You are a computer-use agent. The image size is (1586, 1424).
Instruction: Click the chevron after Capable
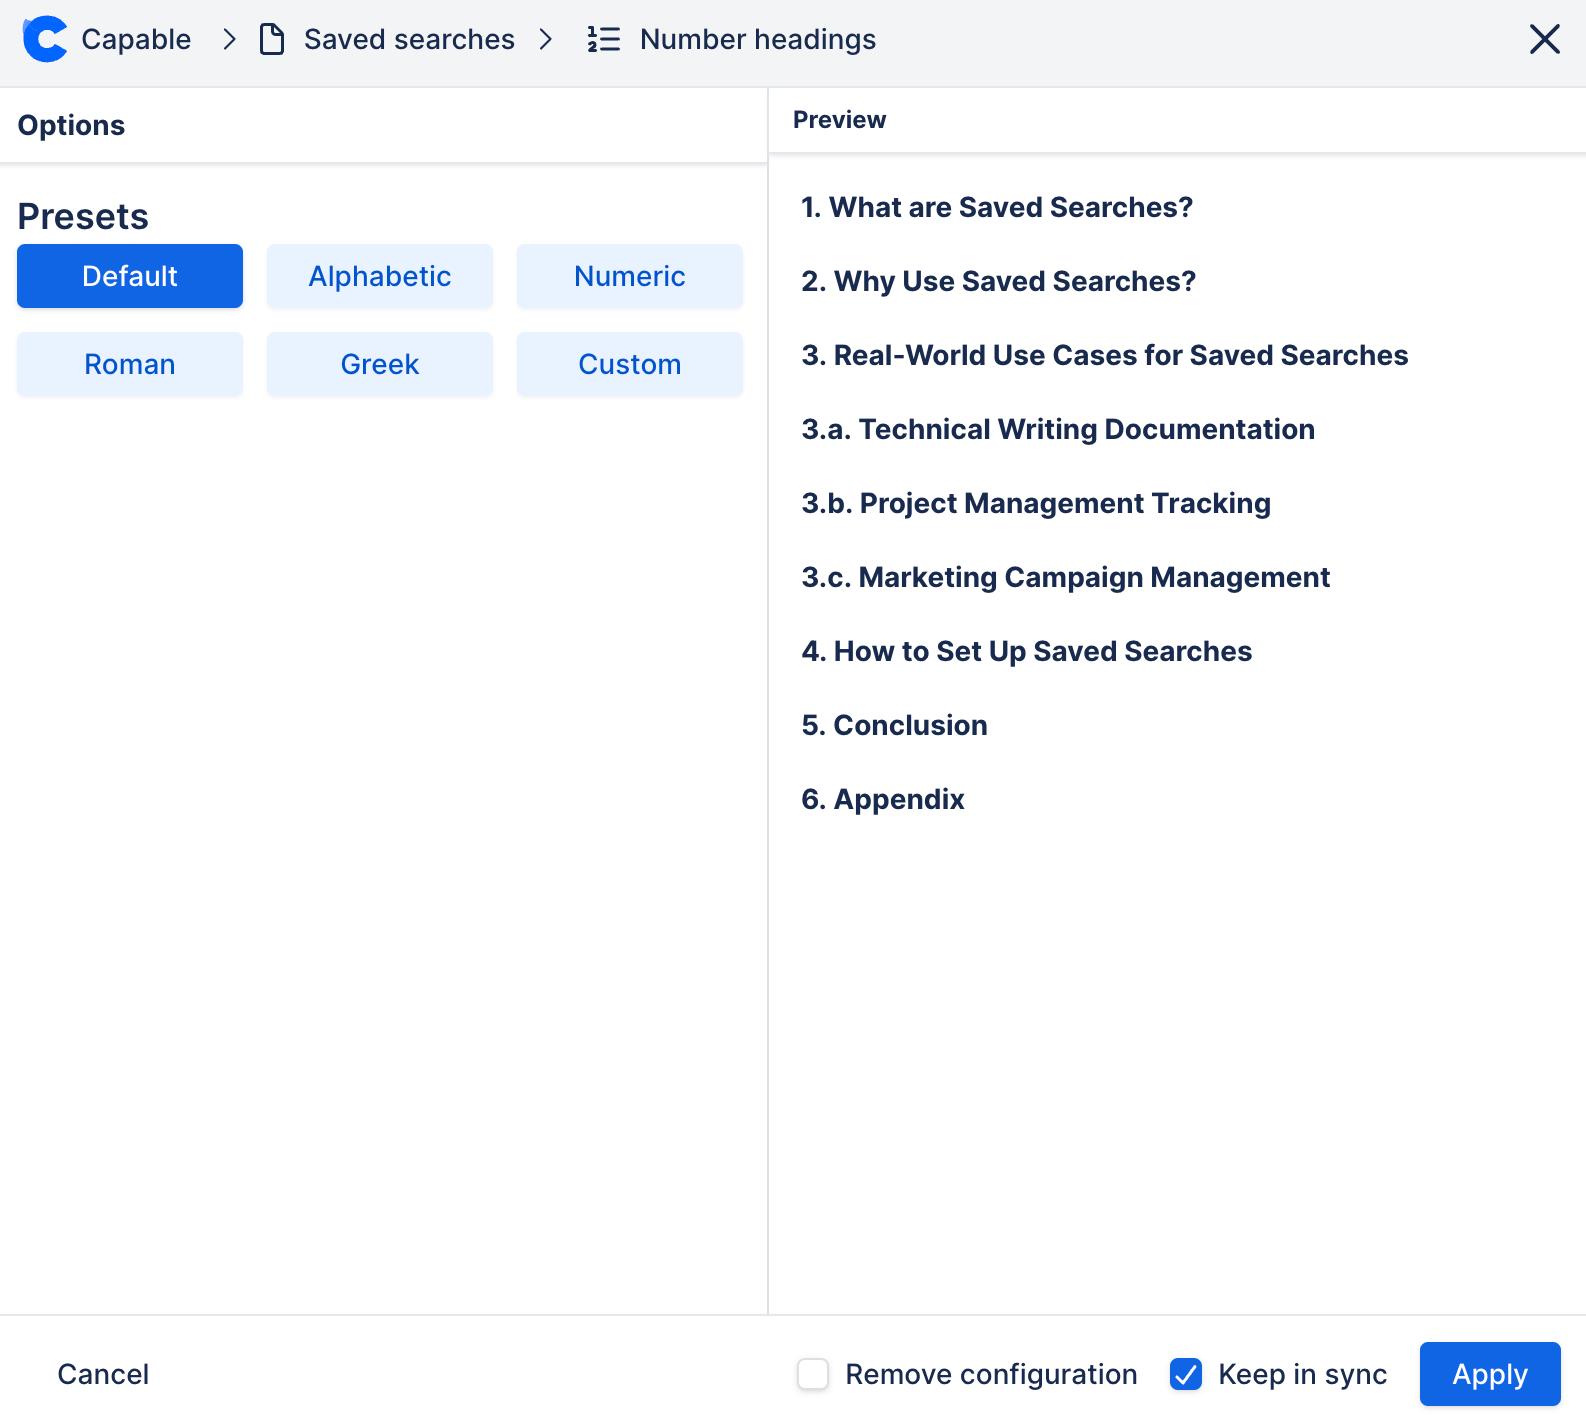click(230, 40)
